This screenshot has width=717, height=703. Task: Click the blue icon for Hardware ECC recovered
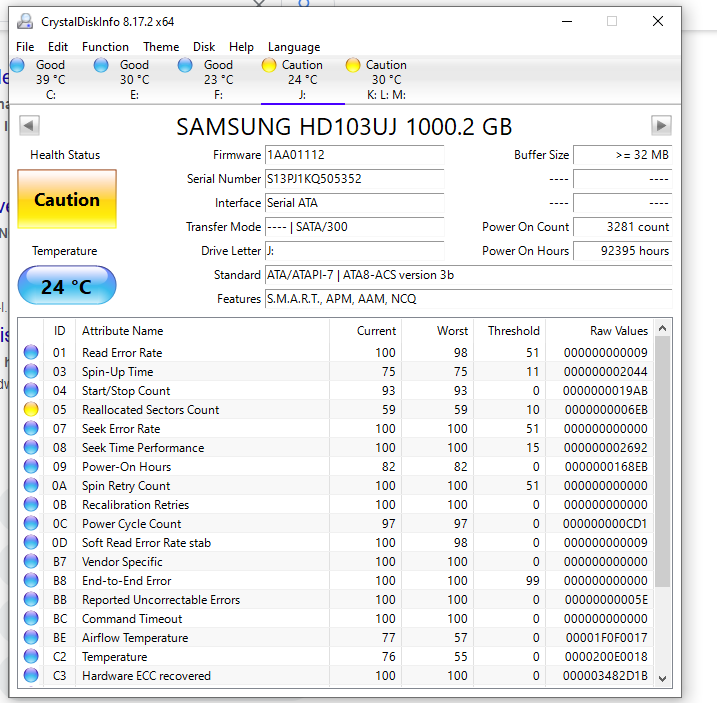pyautogui.click(x=31, y=676)
